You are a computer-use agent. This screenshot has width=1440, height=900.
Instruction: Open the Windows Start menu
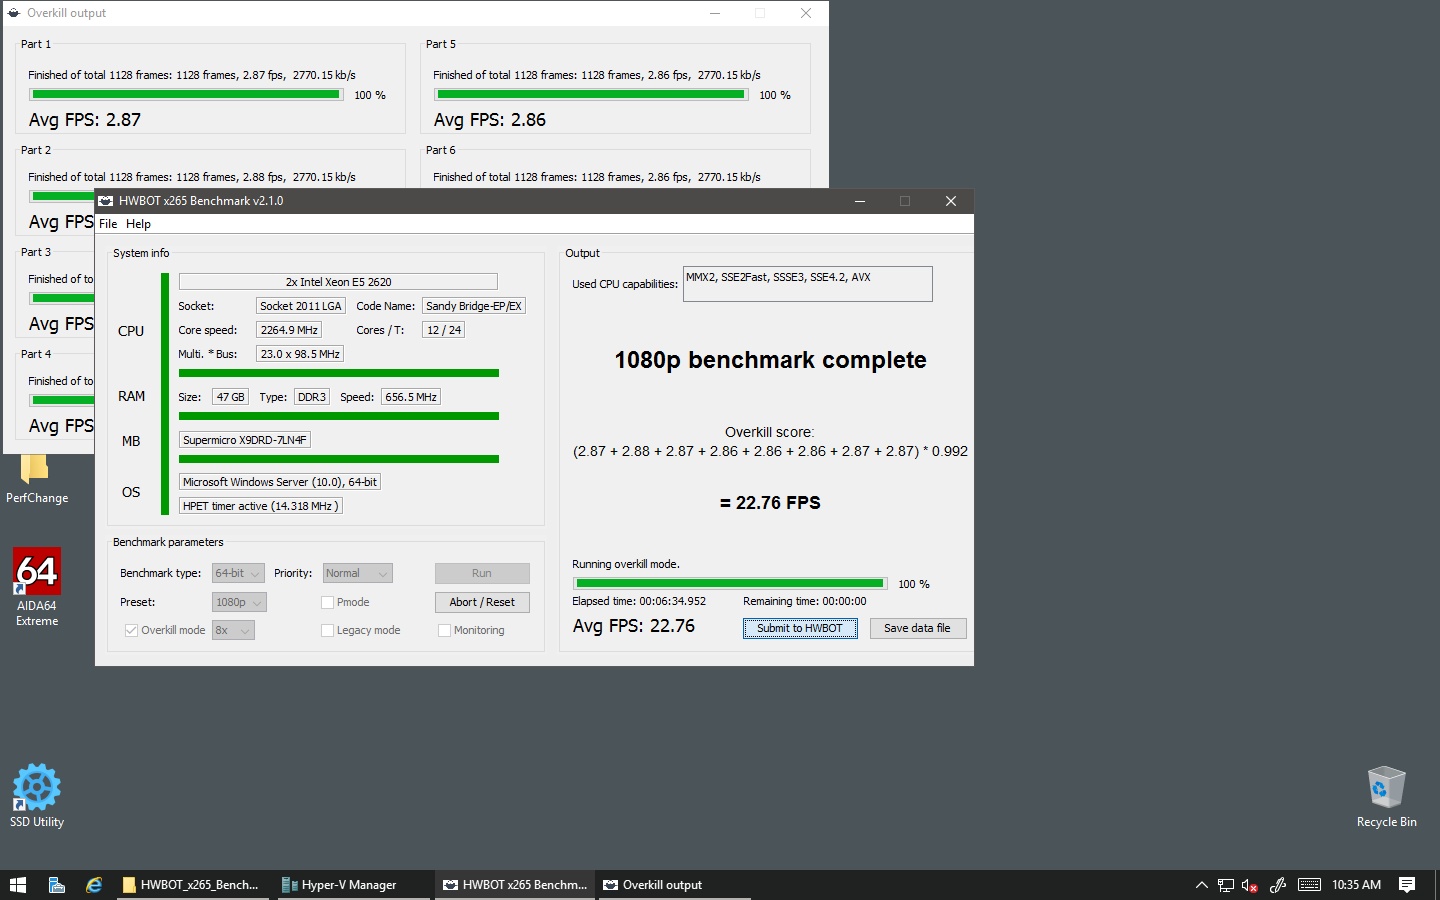click(x=17, y=885)
